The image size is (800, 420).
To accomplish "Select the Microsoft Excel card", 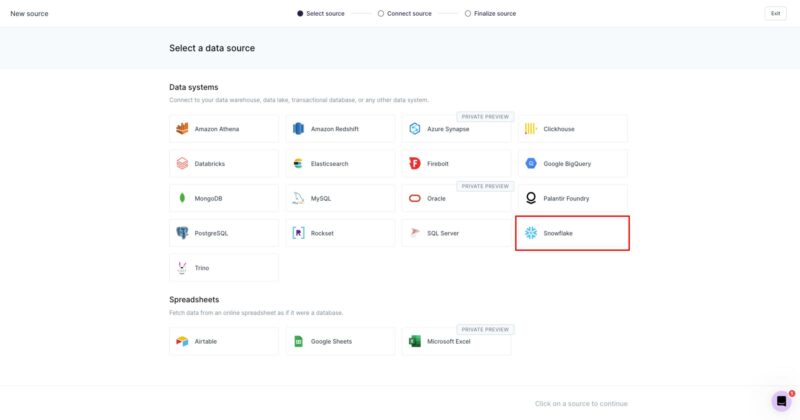I will coord(456,341).
